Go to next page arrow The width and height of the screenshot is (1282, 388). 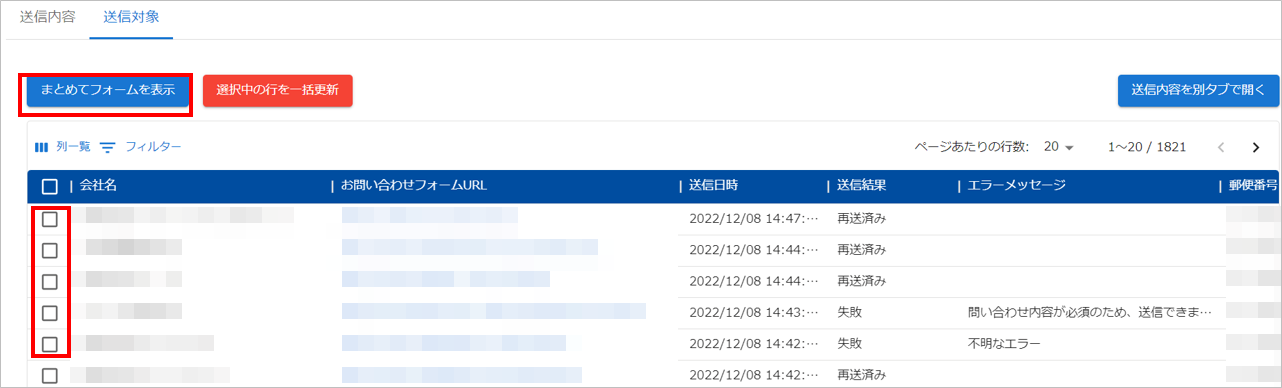1256,147
